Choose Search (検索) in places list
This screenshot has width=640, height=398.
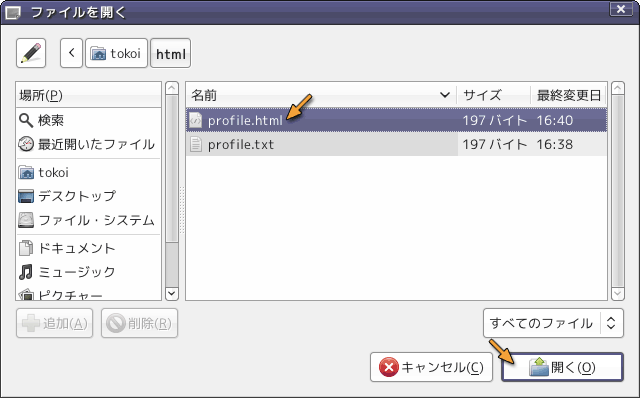[x=88, y=120]
